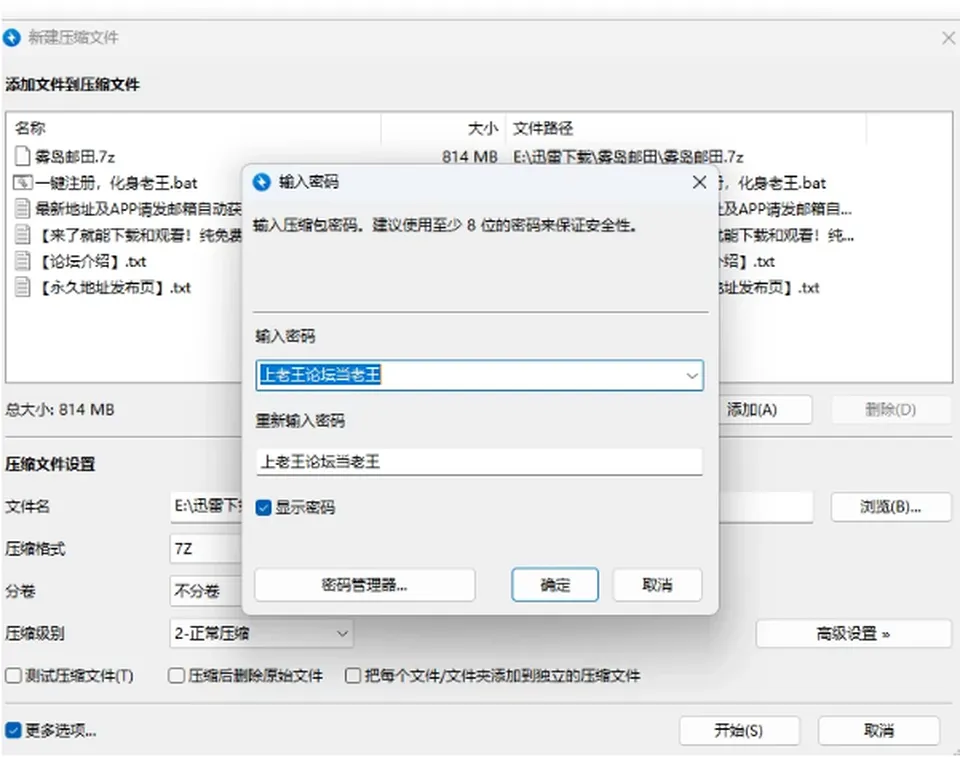This screenshot has width=960, height=757.
Task: Tick 把每个文件/文件夹添加到独立的压缩文件 checkbox
Action: (x=353, y=676)
